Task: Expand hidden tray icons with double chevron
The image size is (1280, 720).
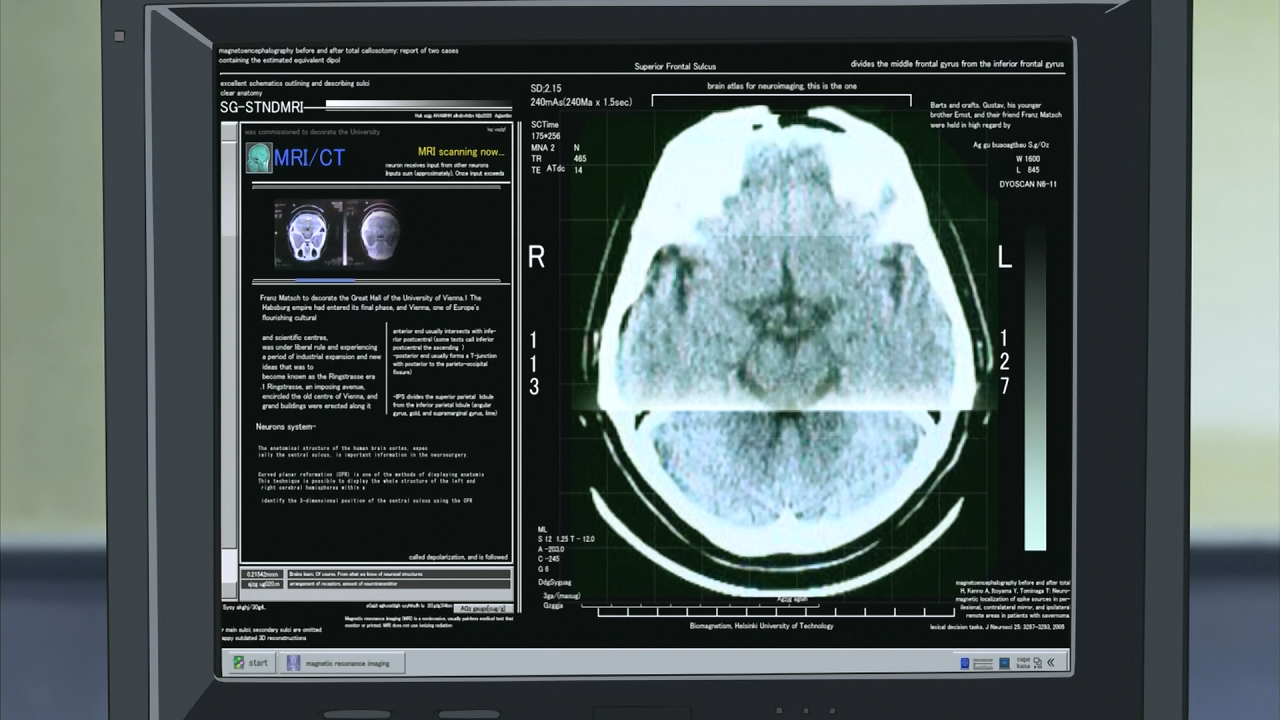Action: point(1051,662)
